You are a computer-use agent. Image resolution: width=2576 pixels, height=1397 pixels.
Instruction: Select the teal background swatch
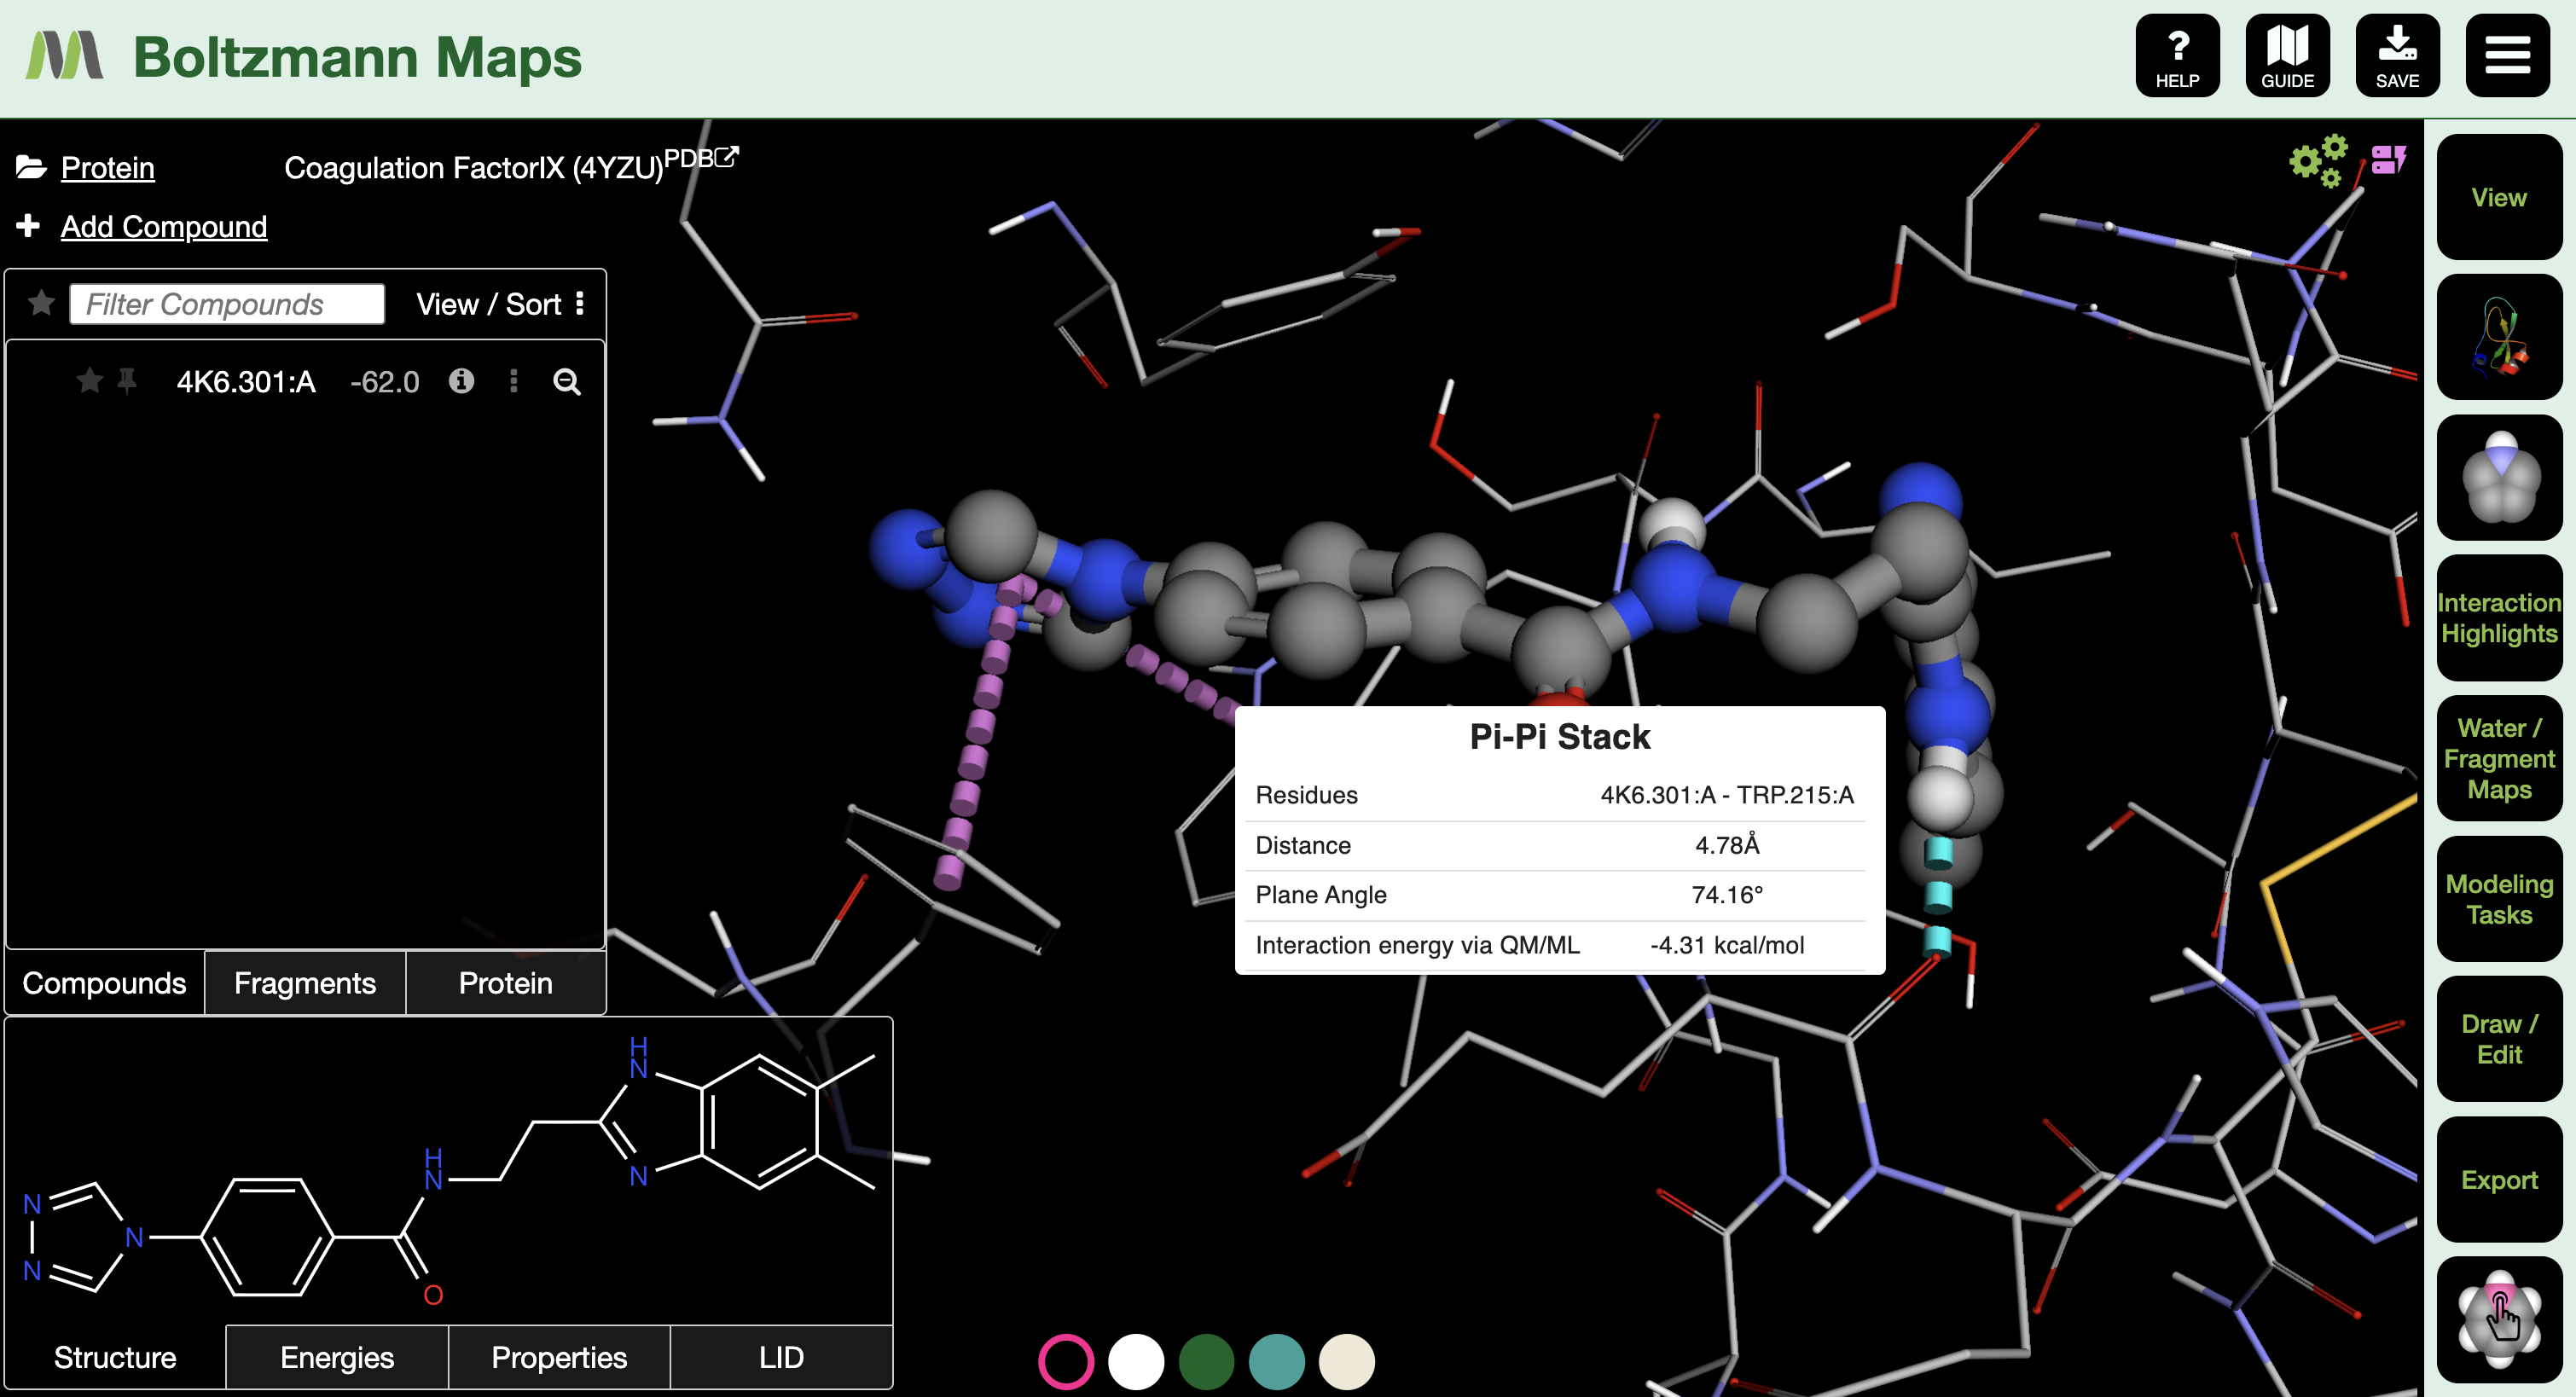tap(1277, 1361)
